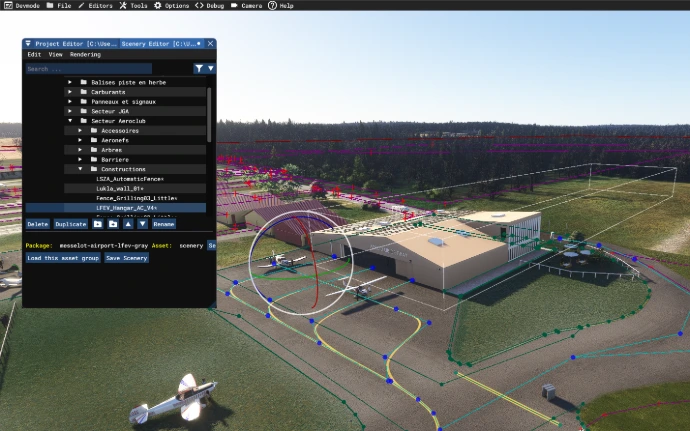Expand the Carburants folder
The width and height of the screenshot is (690, 431).
(x=70, y=92)
